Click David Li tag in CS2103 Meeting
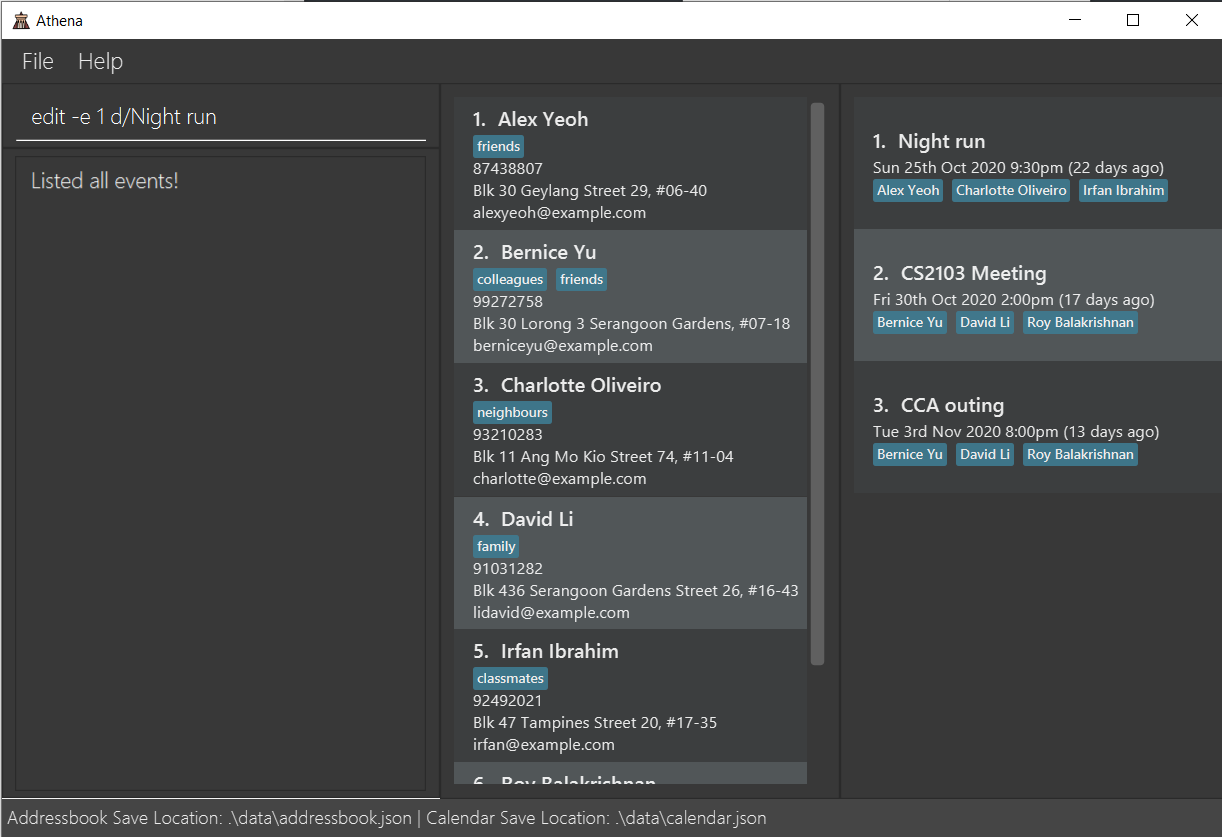This screenshot has width=1222, height=837. 985,322
